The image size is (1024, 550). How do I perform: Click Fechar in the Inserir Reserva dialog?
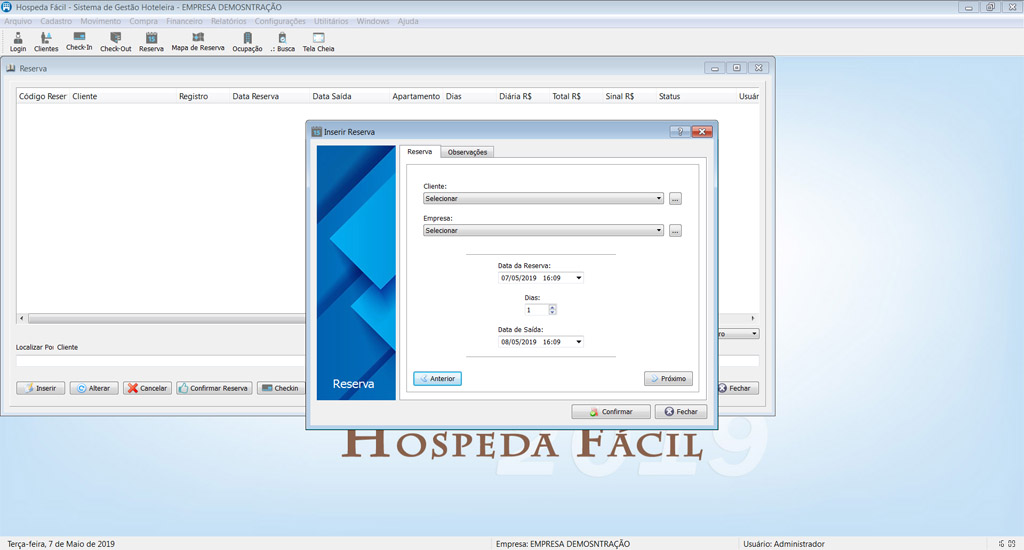point(680,412)
